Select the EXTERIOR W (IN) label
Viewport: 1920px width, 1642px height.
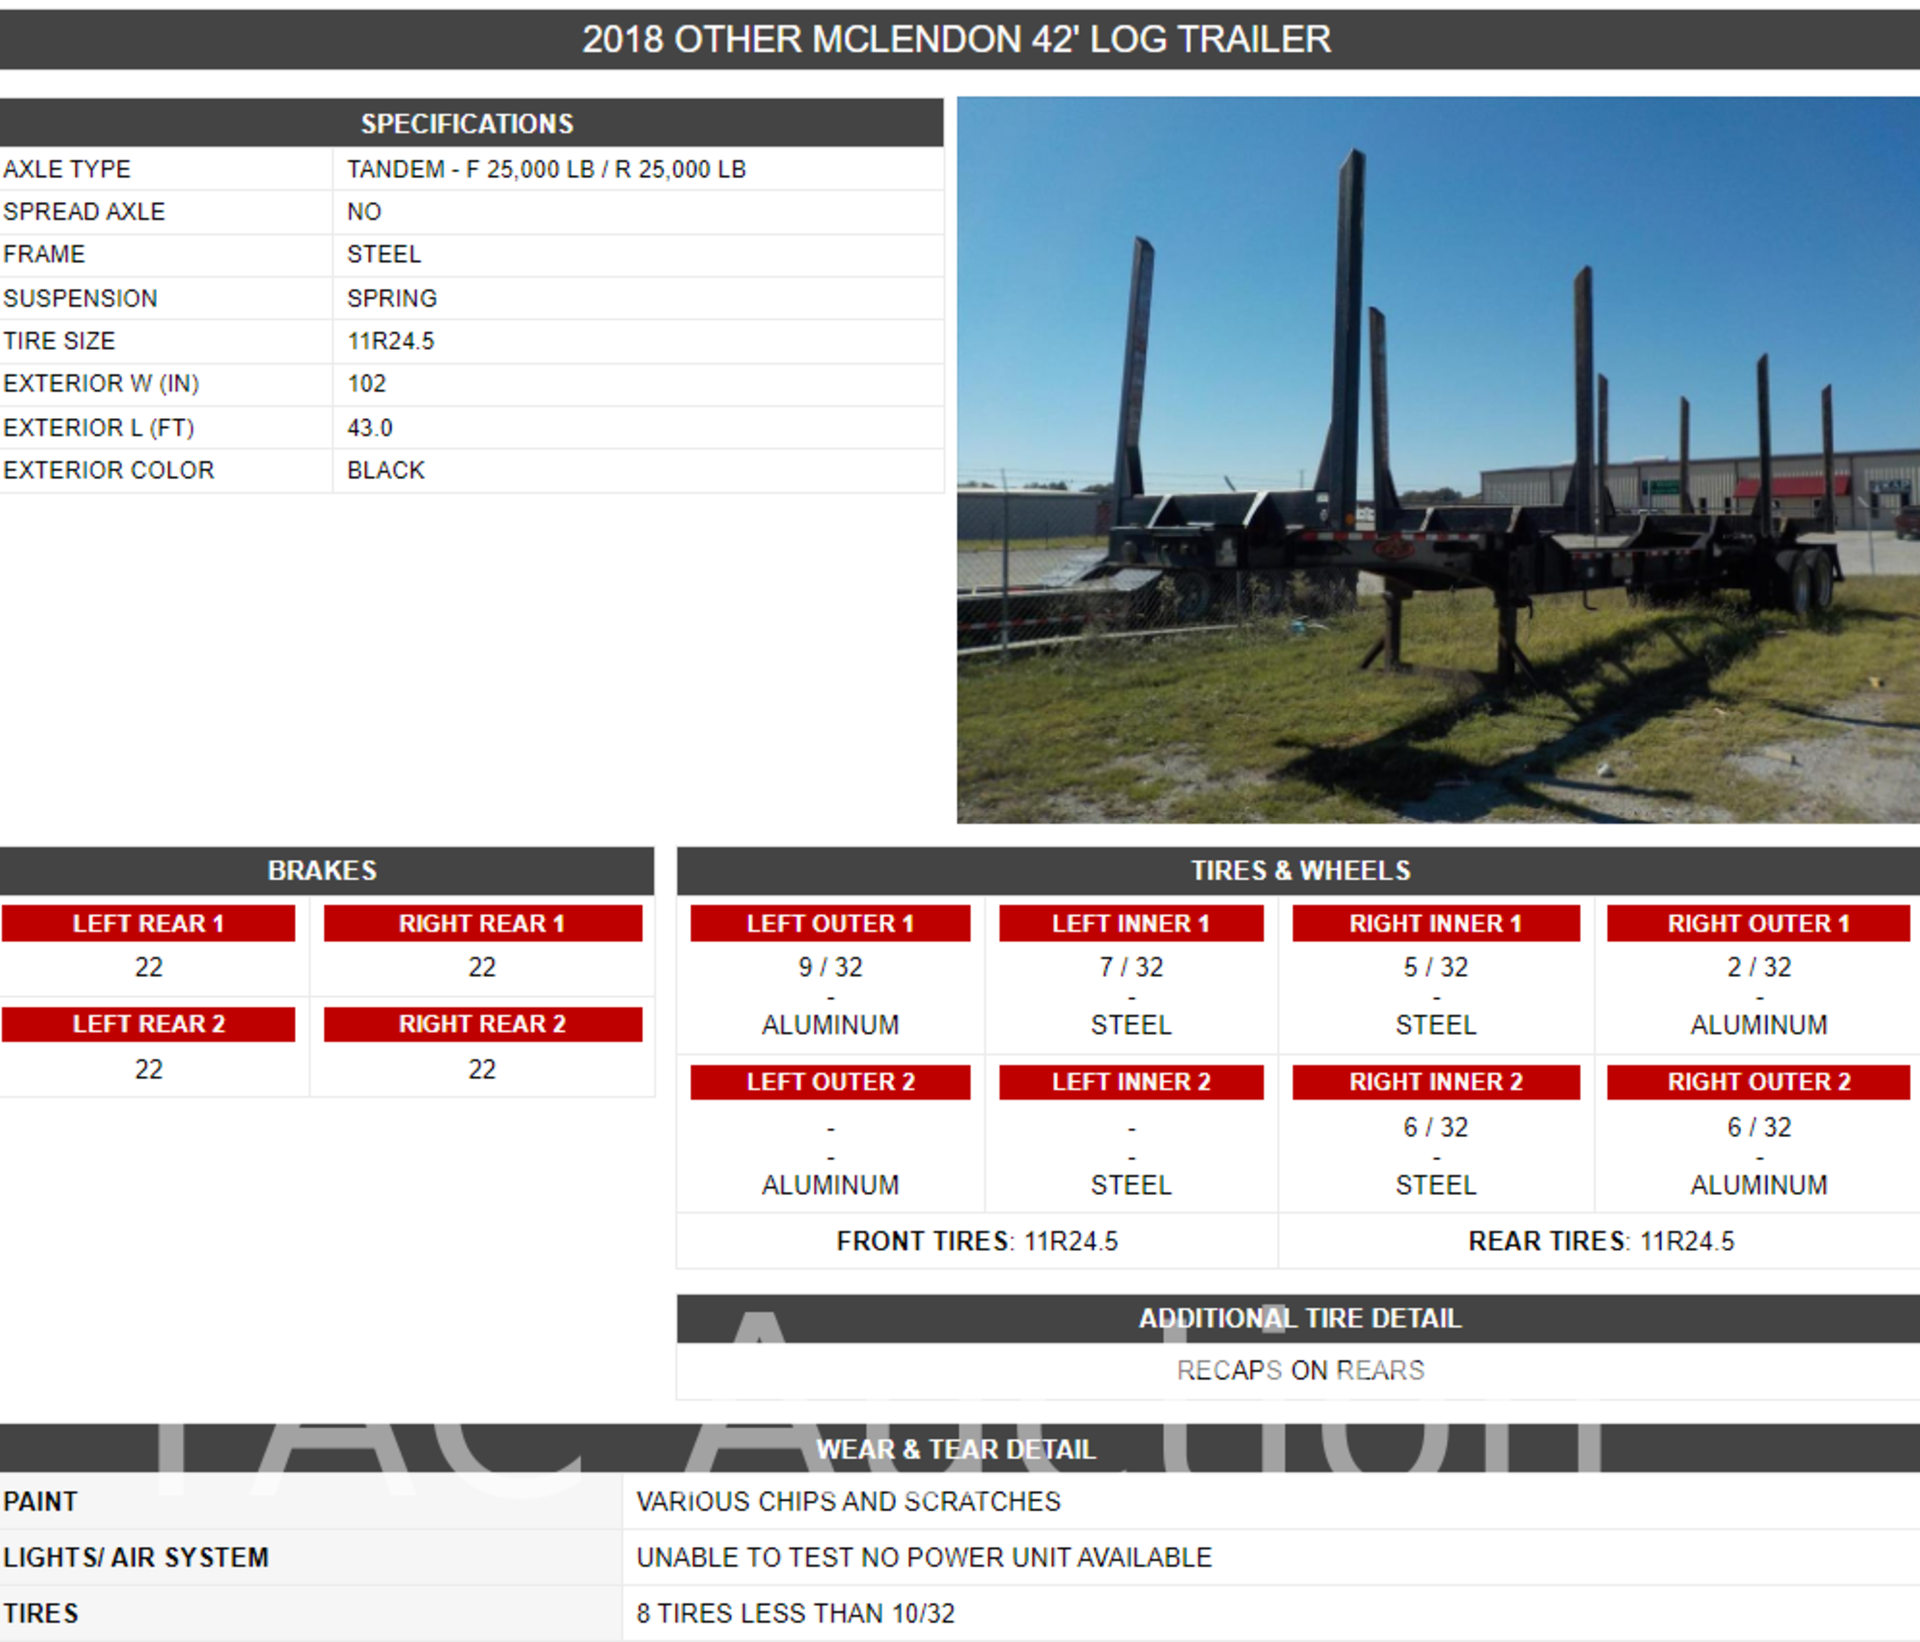click(x=101, y=383)
